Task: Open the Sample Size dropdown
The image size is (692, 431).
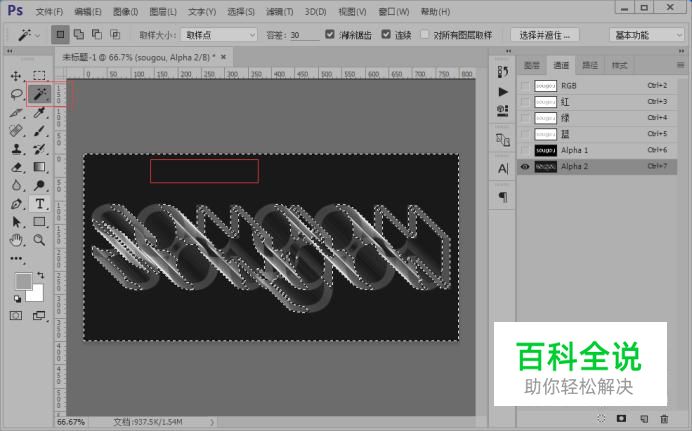Action: coord(219,34)
